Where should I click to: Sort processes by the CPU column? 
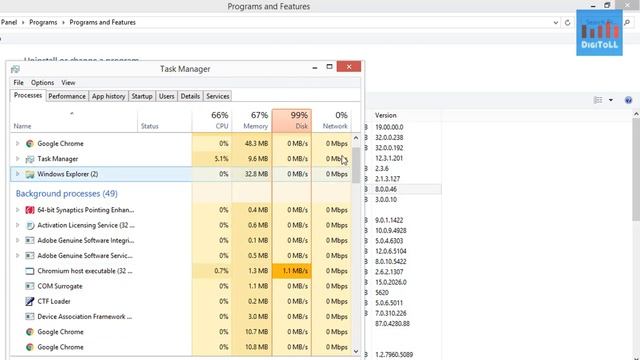(212, 120)
